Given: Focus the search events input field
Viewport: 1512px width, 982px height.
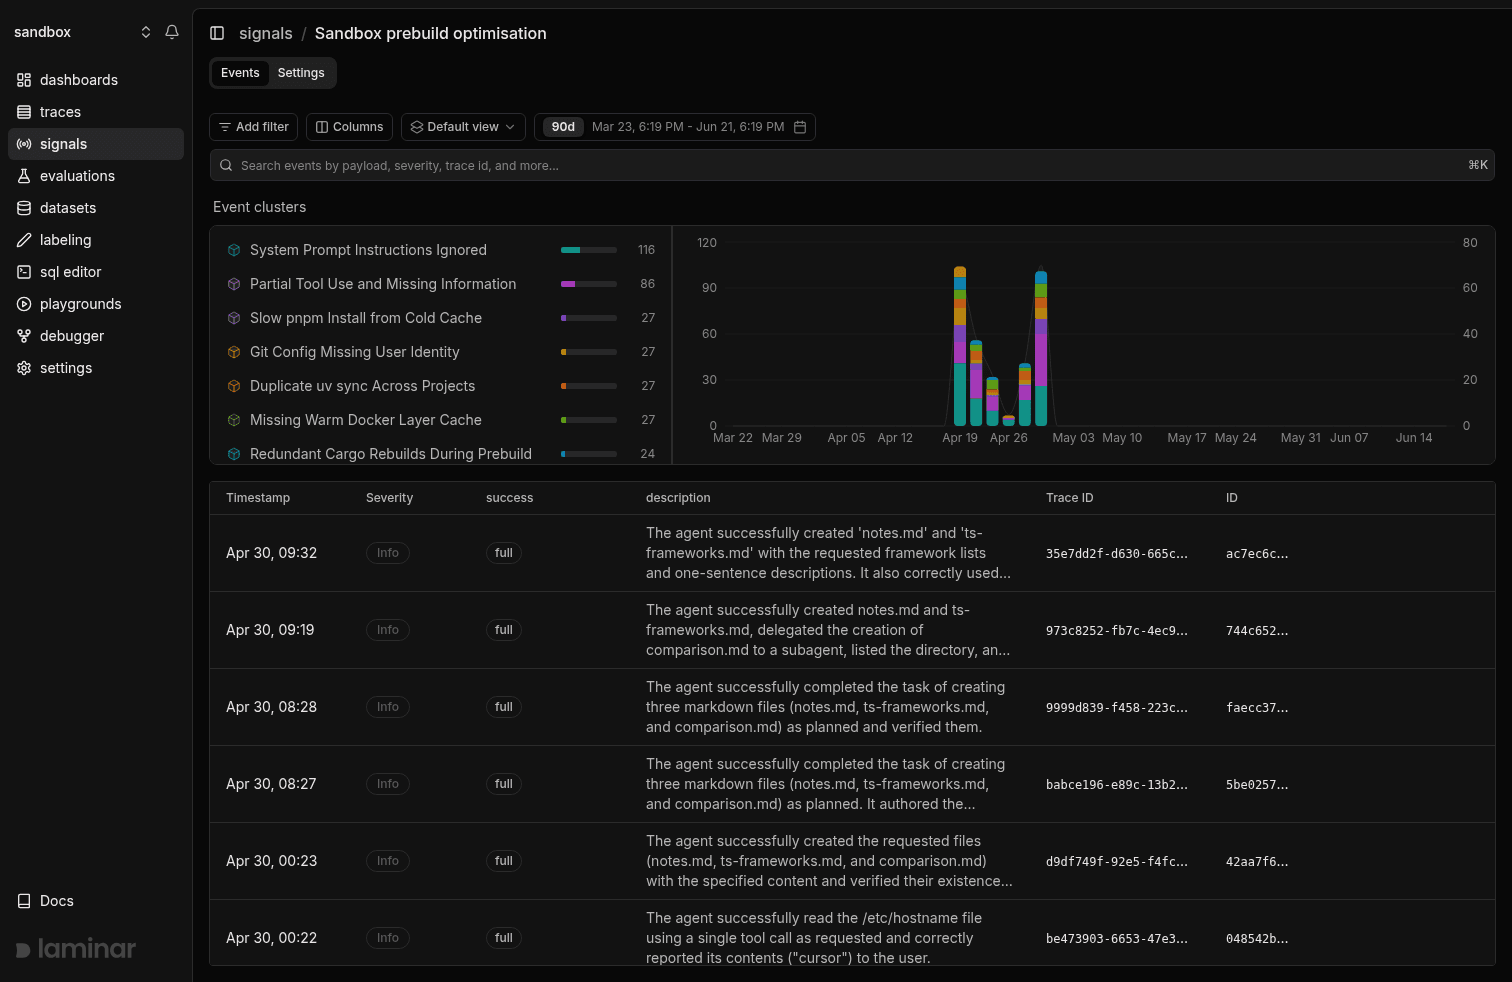Looking at the screenshot, I should (852, 165).
